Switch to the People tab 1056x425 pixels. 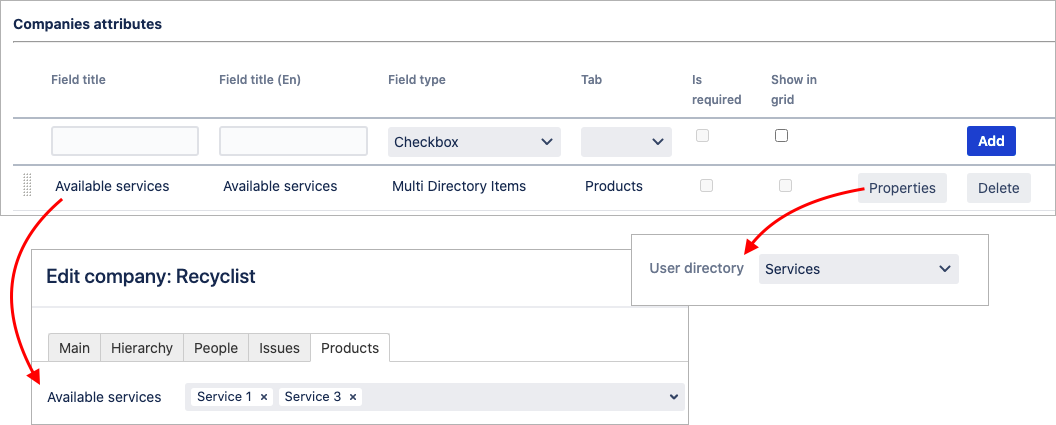point(216,348)
